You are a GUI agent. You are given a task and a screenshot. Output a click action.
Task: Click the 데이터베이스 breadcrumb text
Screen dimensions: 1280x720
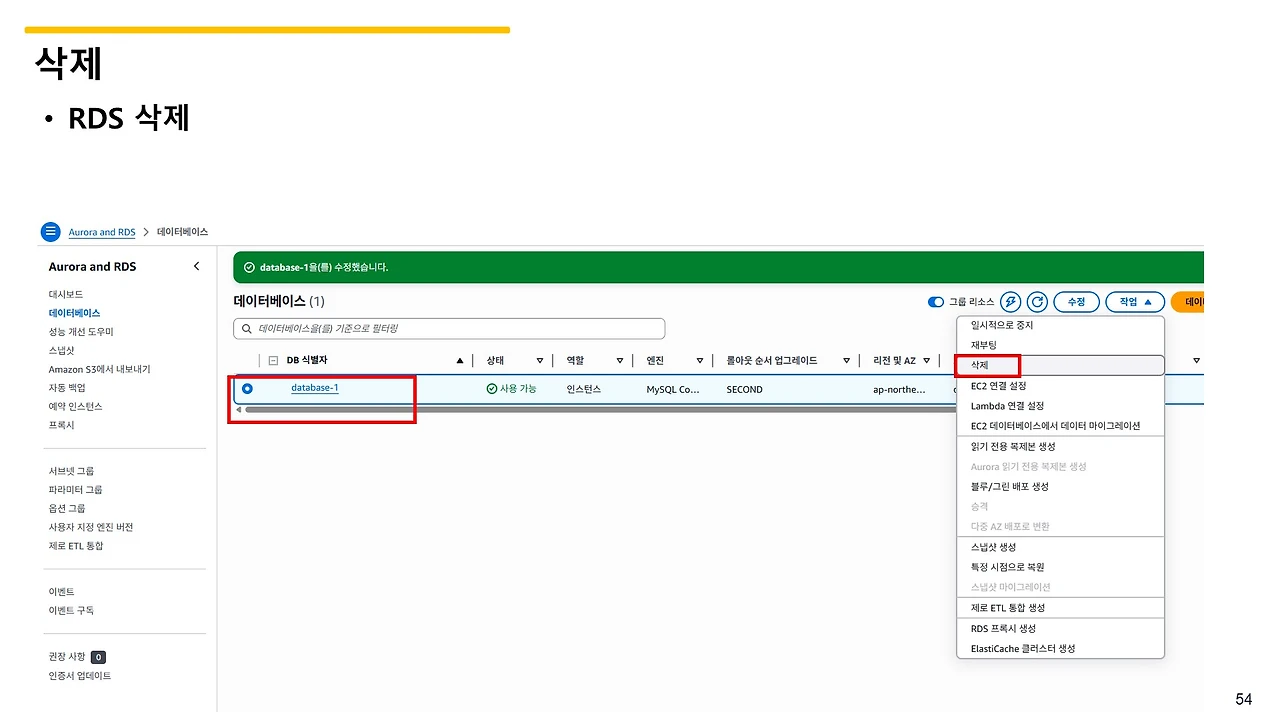tap(183, 232)
